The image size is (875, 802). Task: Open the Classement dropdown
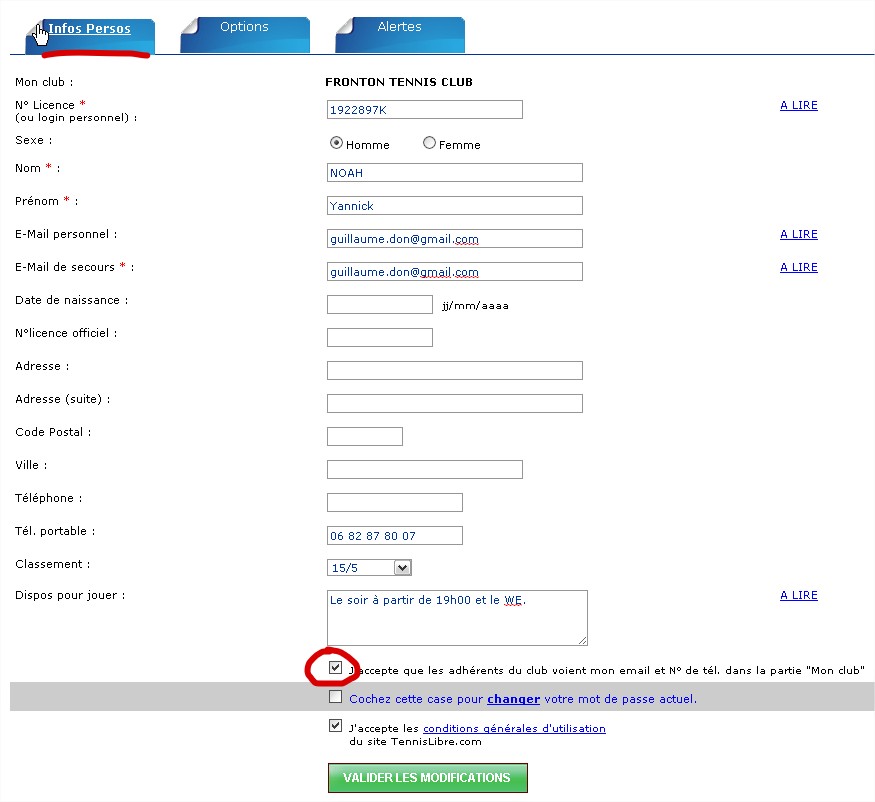point(369,568)
